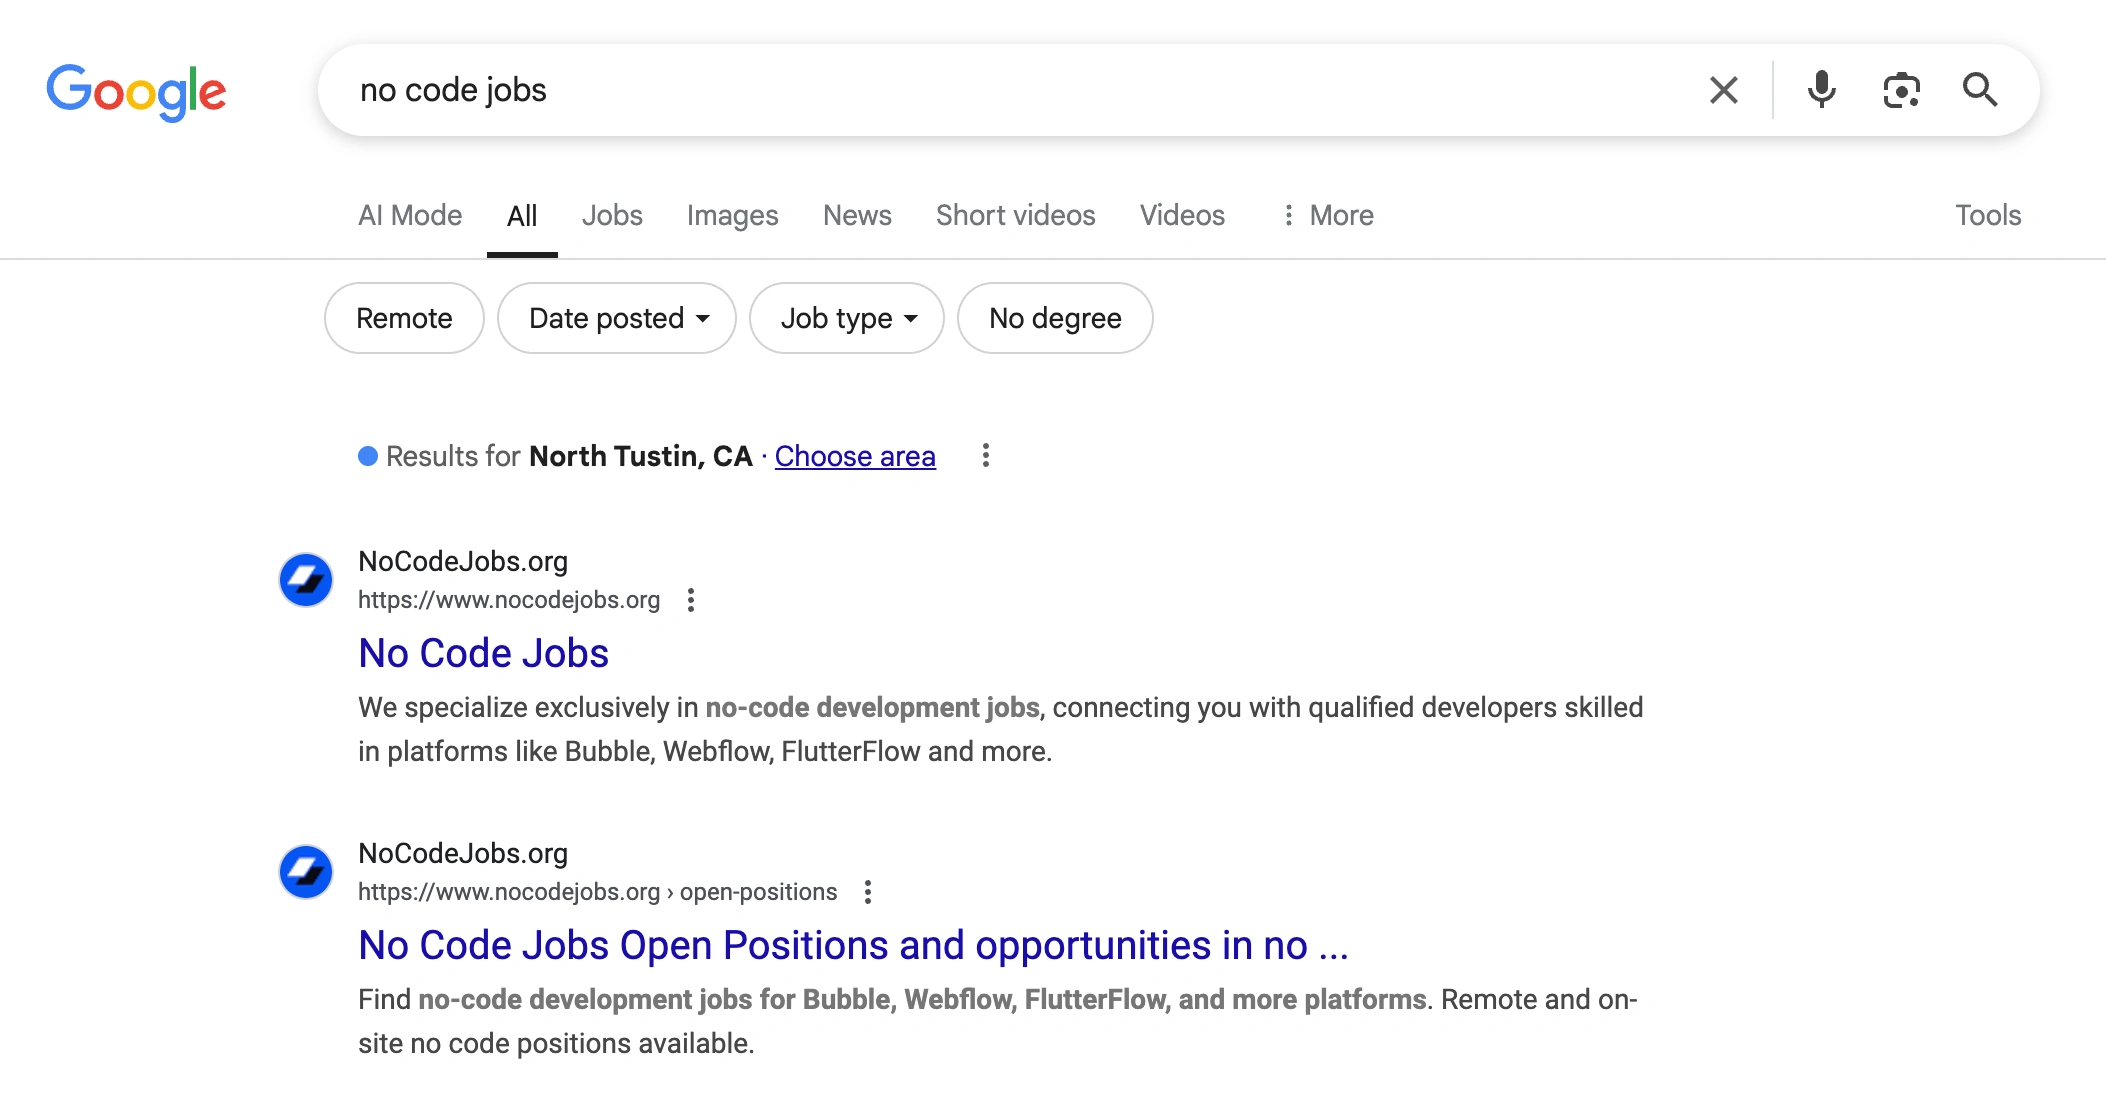Open Google Lens image search icon
2106x1112 pixels.
point(1901,90)
